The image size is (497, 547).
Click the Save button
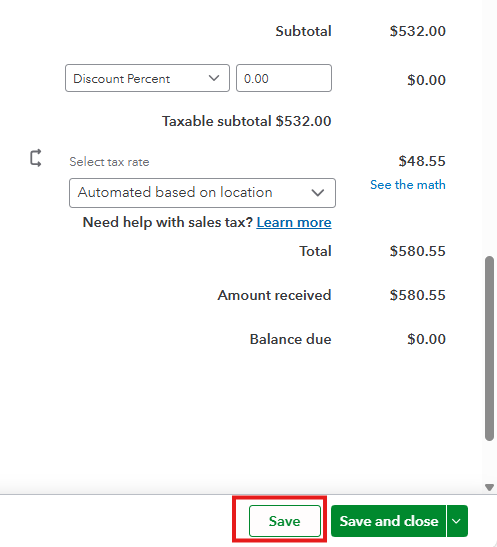[x=285, y=521]
